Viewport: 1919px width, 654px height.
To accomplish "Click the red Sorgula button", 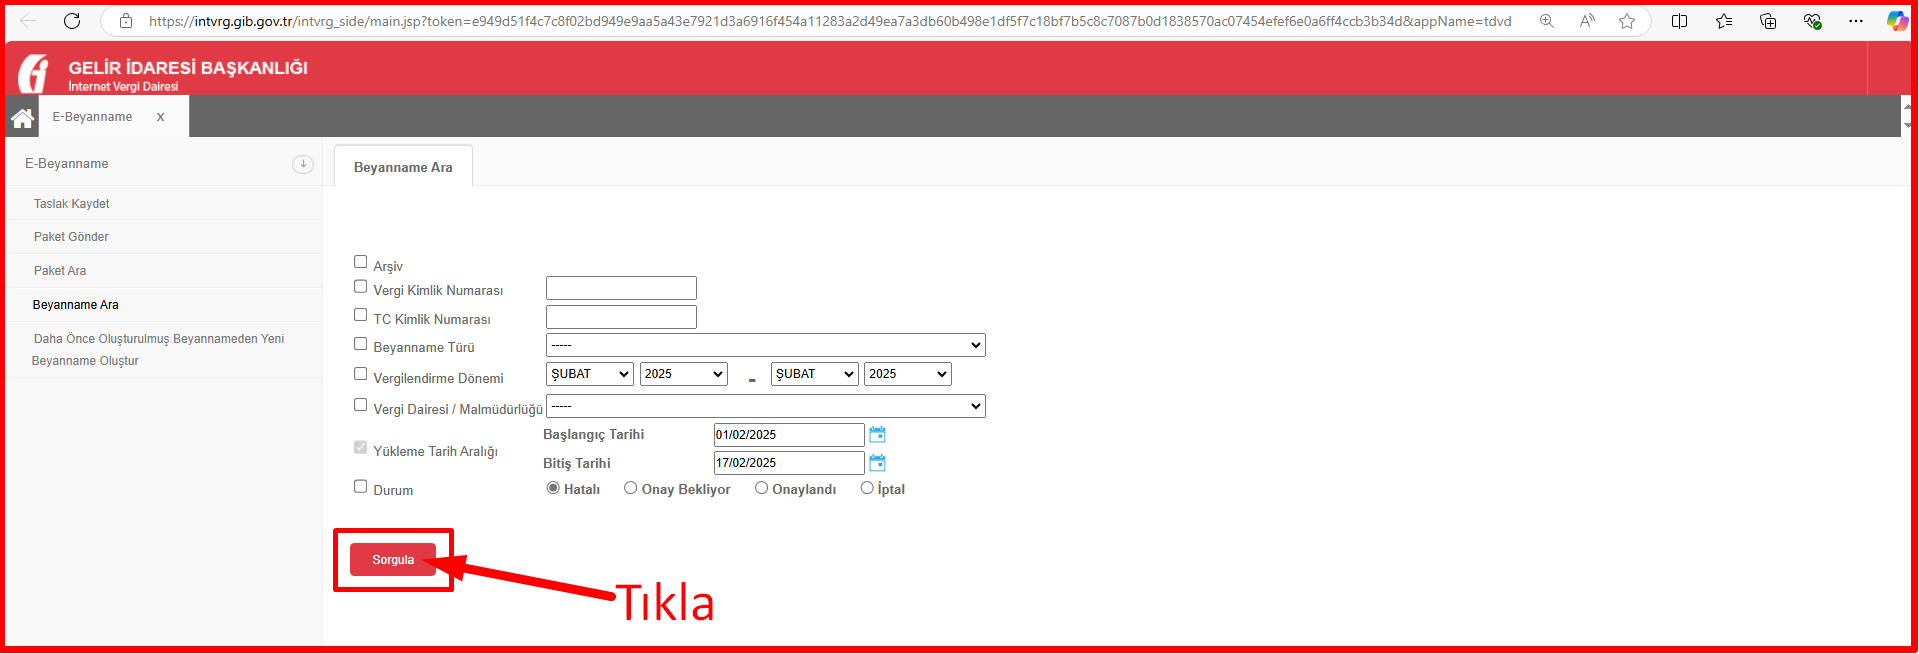I will 393,560.
